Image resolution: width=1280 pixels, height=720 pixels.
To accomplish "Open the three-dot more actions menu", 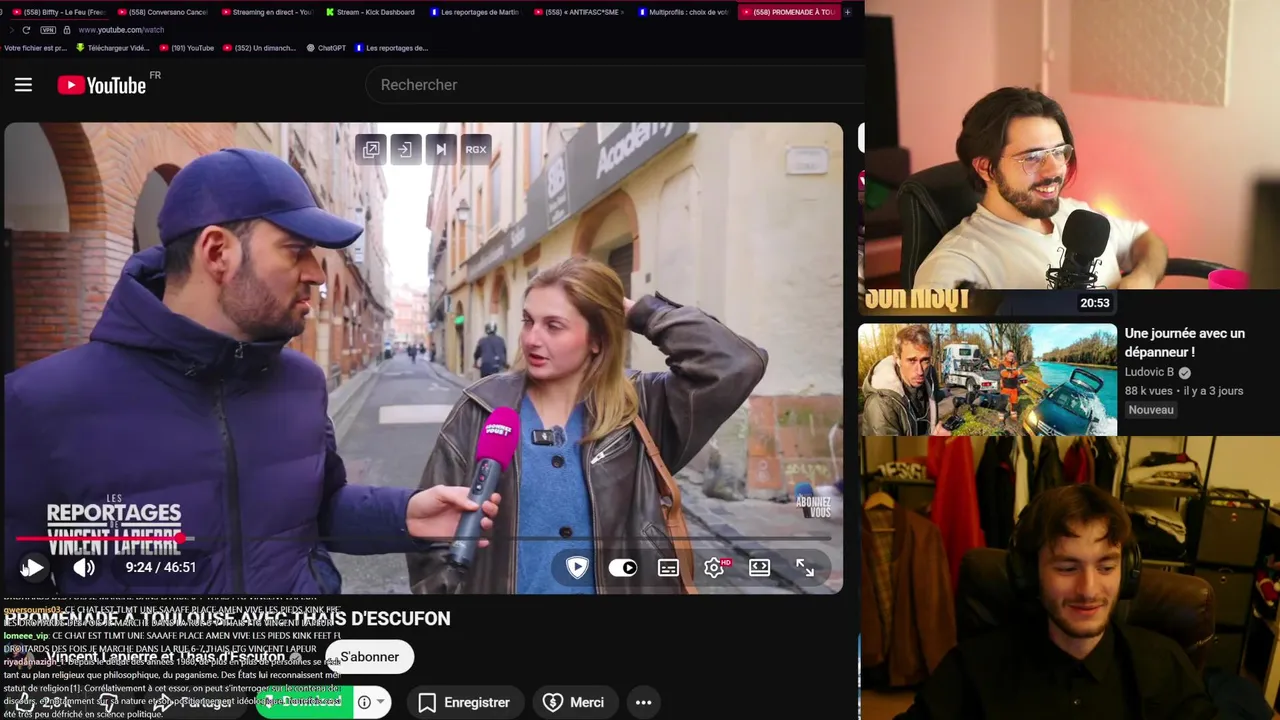I will [x=644, y=702].
